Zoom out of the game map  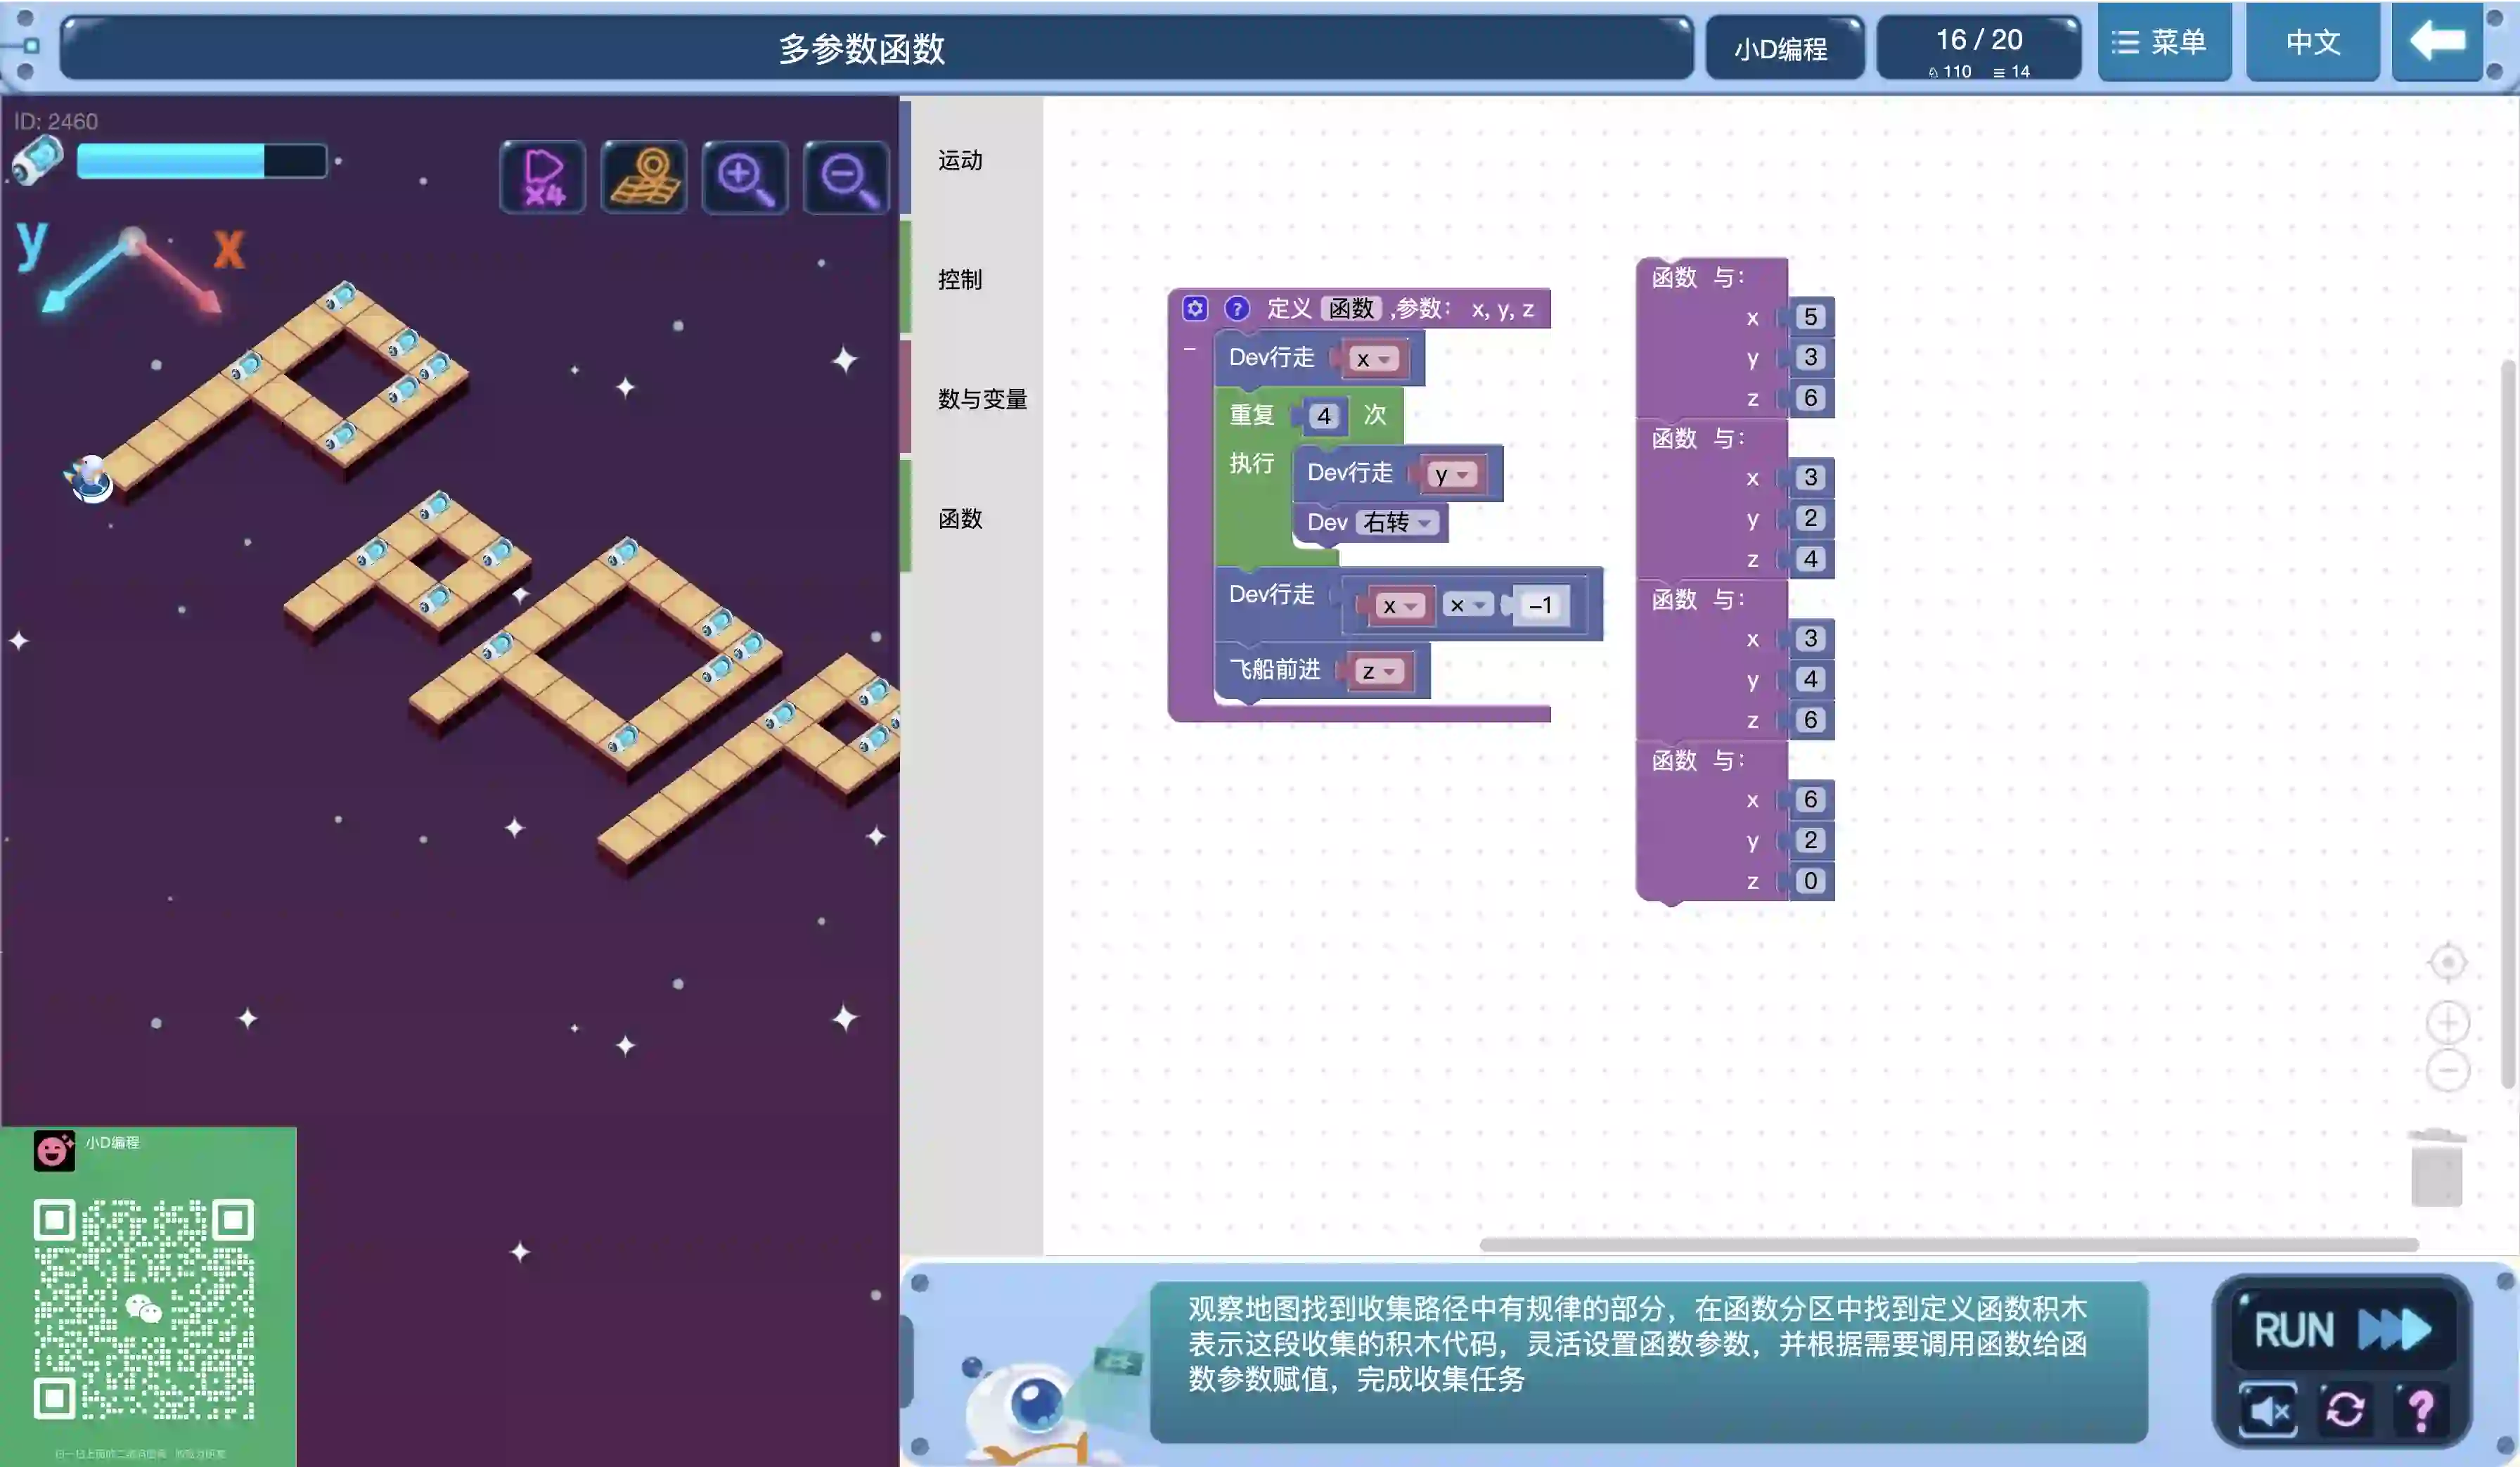847,177
